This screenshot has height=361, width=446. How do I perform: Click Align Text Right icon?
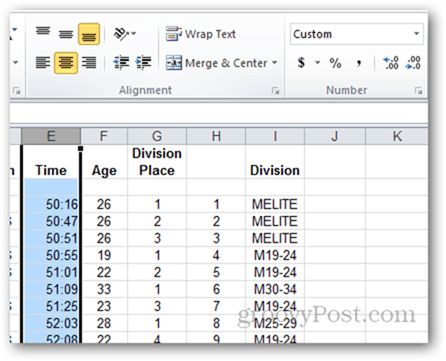coord(89,62)
